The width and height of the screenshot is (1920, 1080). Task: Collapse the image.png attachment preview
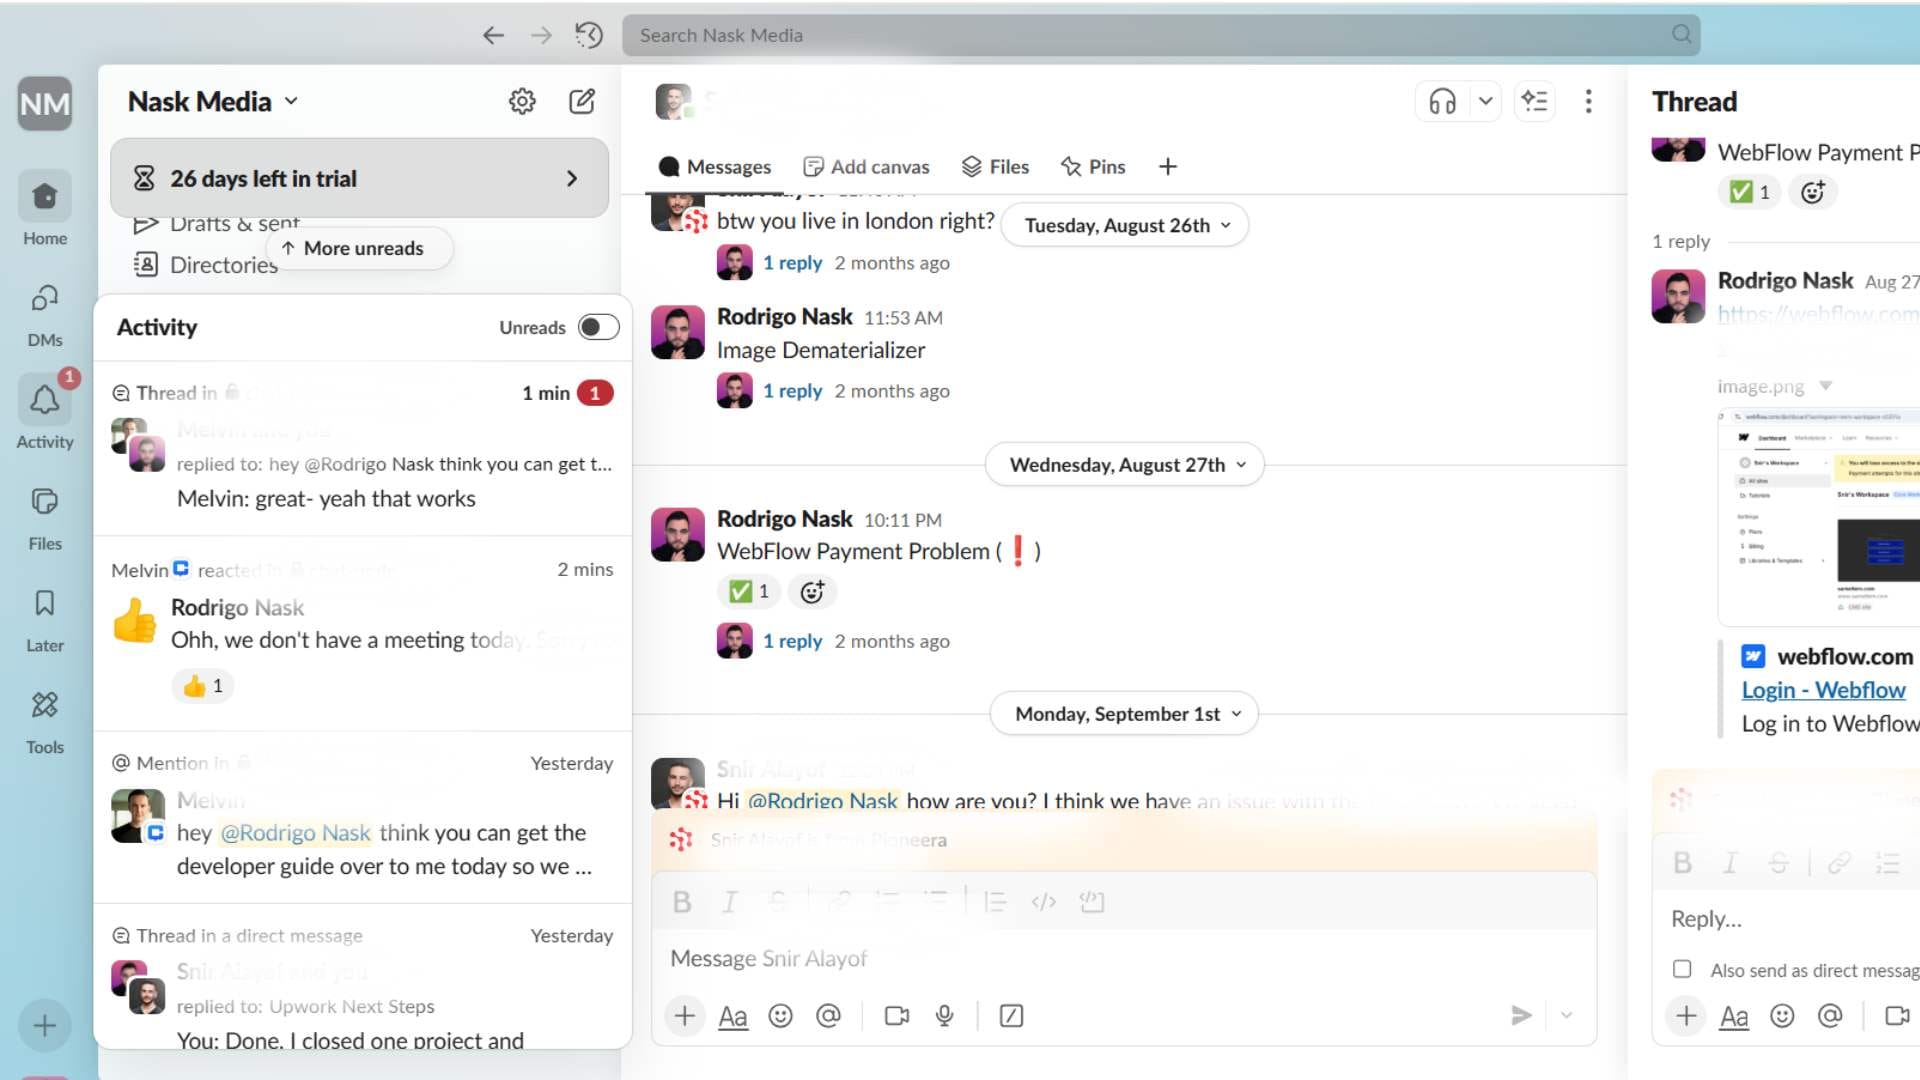[x=1826, y=387]
